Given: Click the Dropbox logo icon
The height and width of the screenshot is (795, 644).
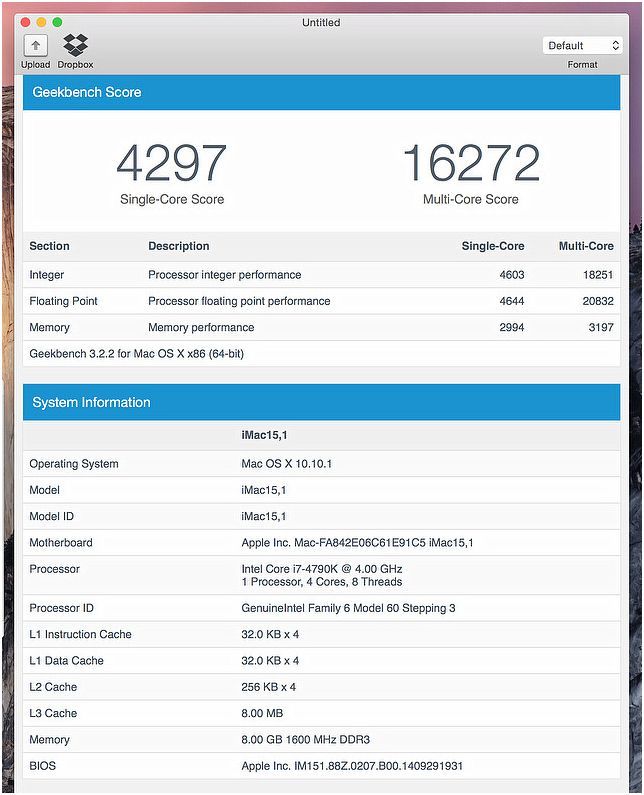Looking at the screenshot, I should 75,46.
